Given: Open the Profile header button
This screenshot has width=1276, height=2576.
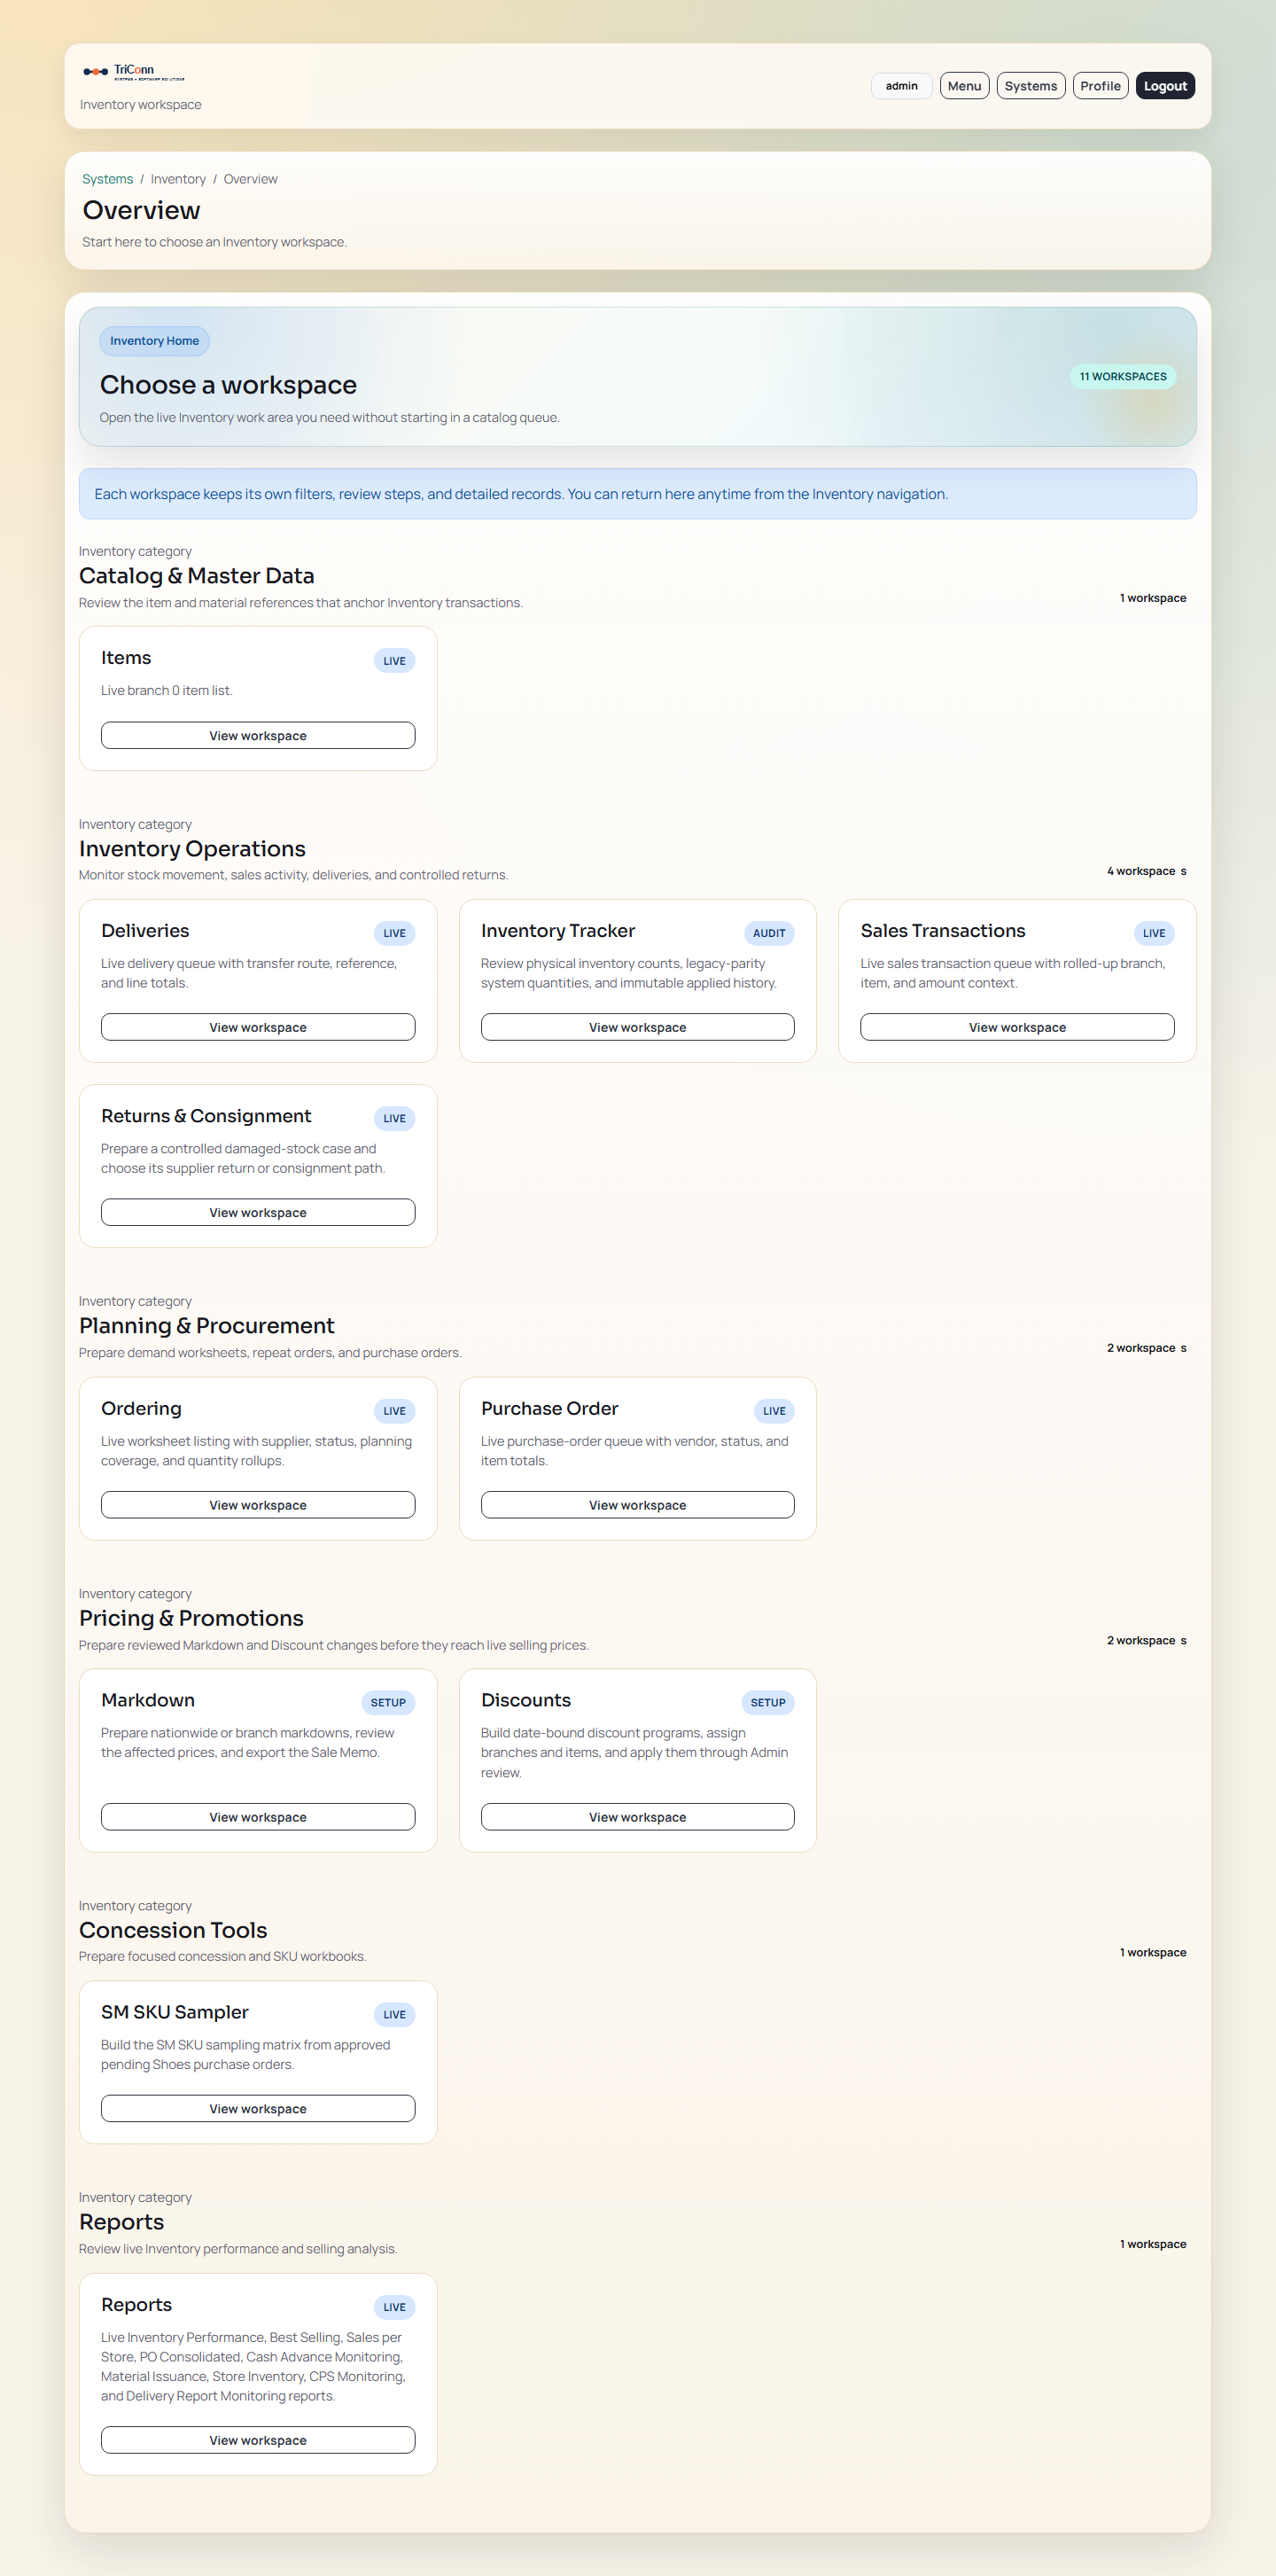Looking at the screenshot, I should tap(1100, 86).
